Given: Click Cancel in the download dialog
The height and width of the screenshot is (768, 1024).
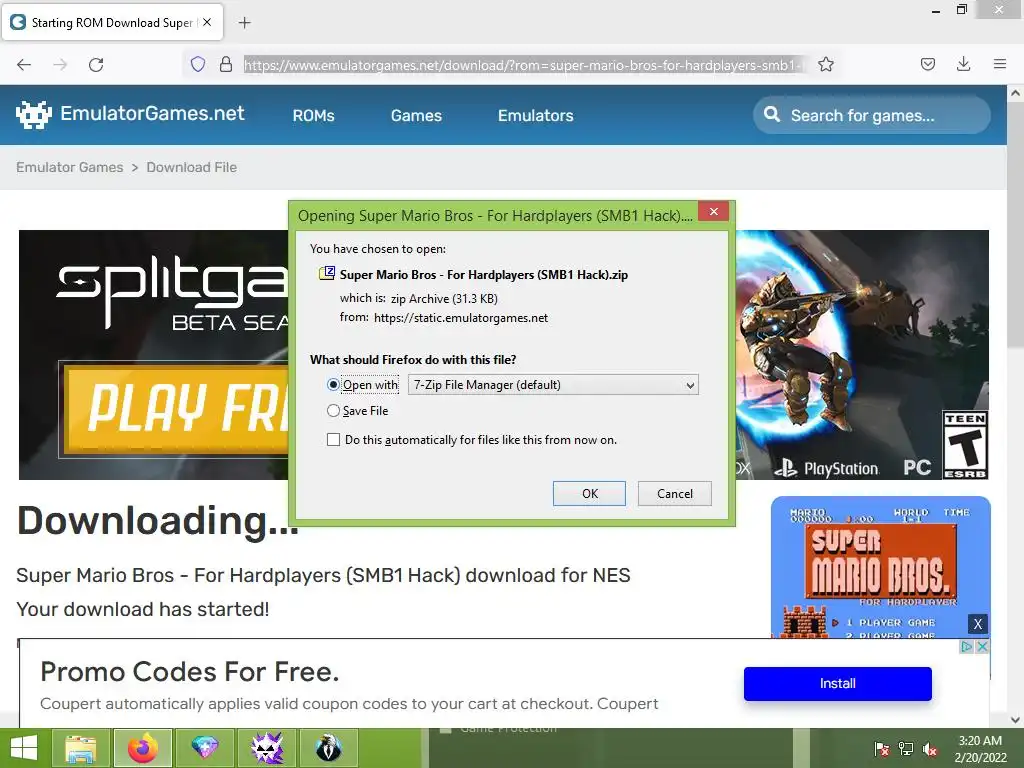Looking at the screenshot, I should [x=675, y=494].
